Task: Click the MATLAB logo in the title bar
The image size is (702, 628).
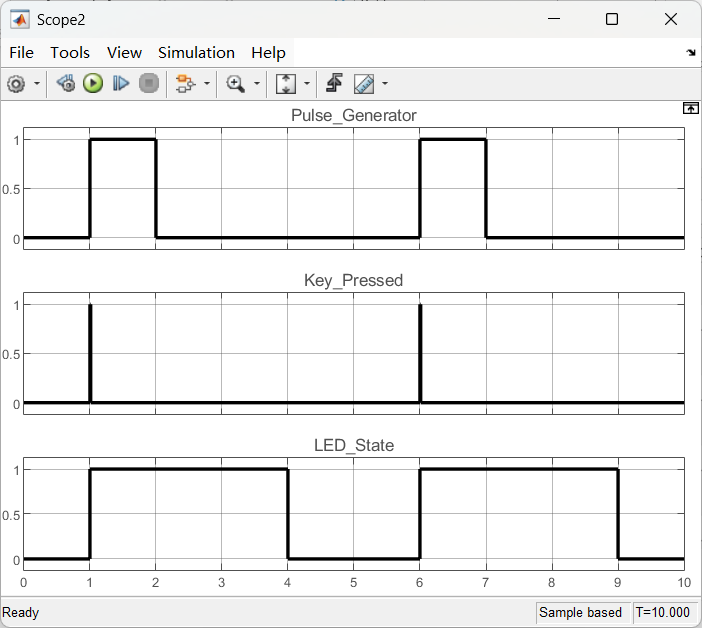Action: 20,20
